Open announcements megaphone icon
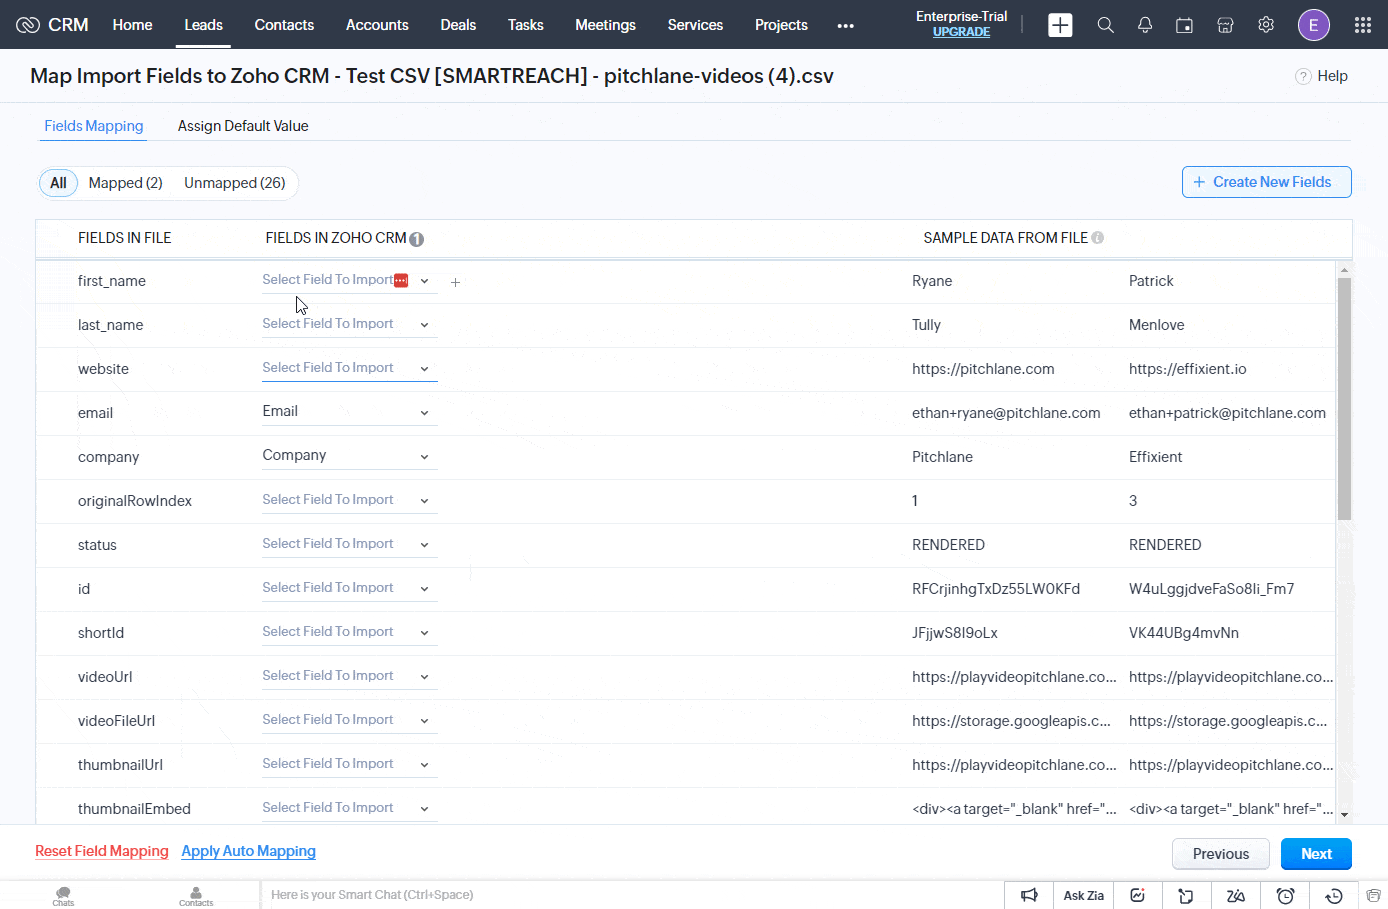The width and height of the screenshot is (1388, 909). (x=1029, y=895)
